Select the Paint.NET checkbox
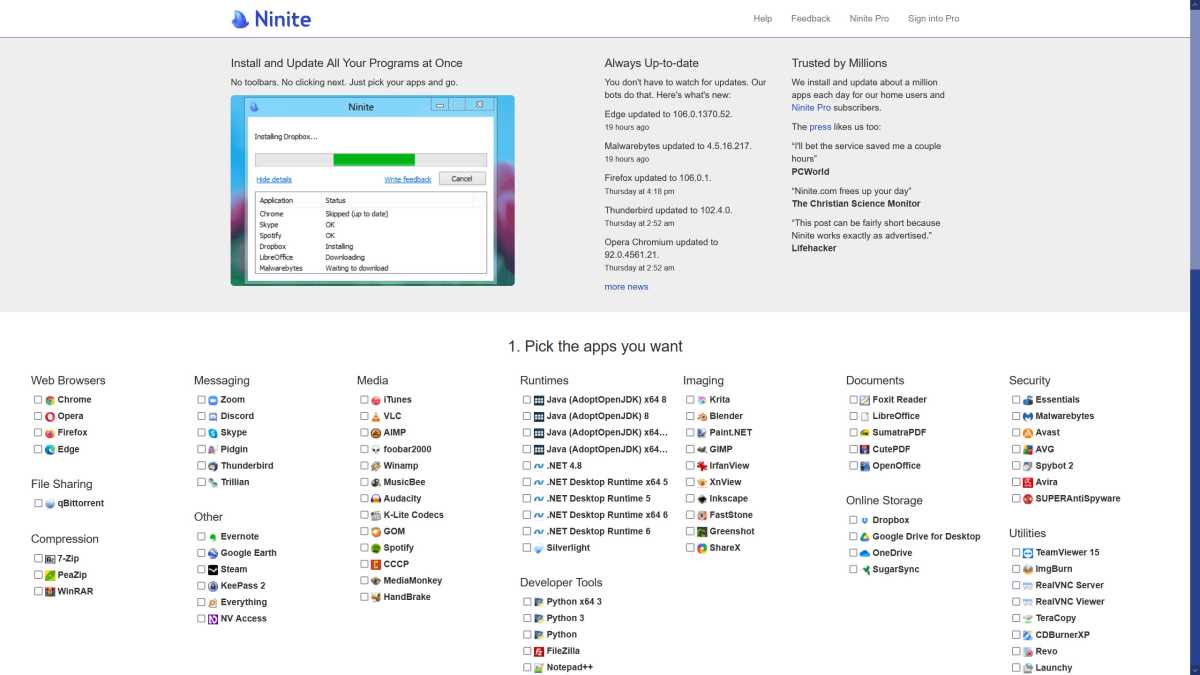The width and height of the screenshot is (1200, 675). pyautogui.click(x=690, y=433)
